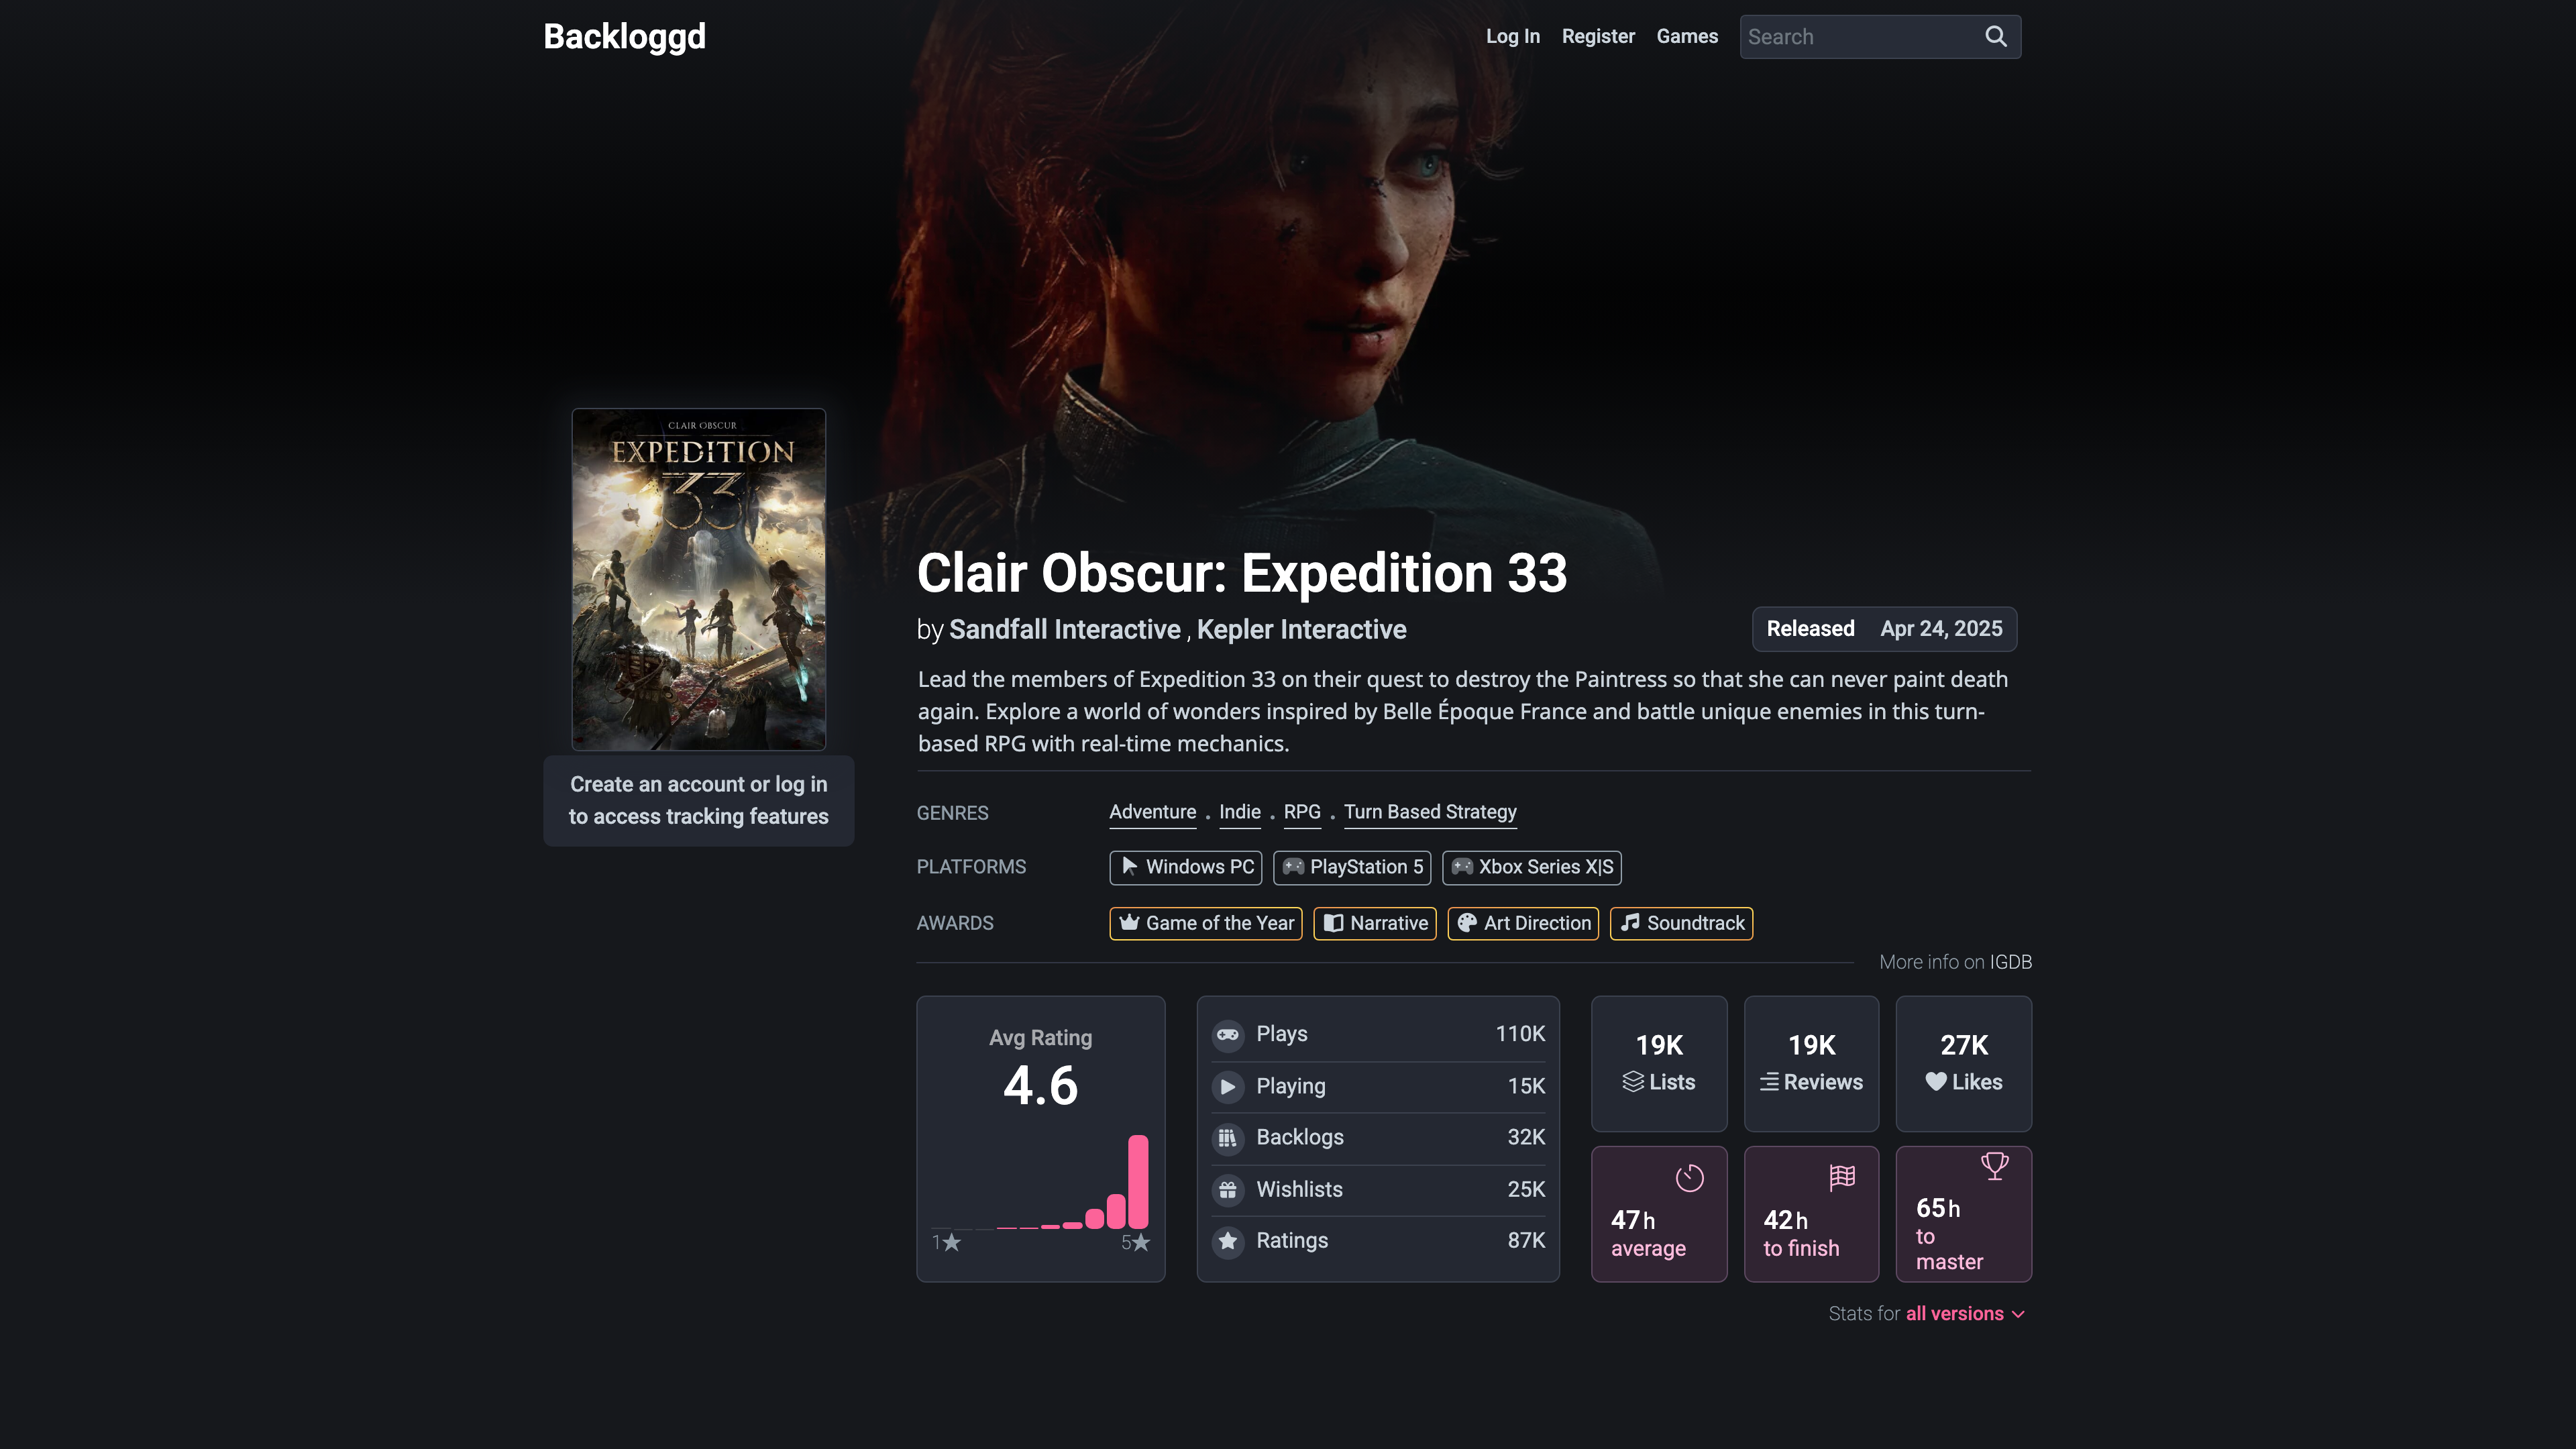Click the '42h to finish' stat
Image resolution: width=2576 pixels, height=1449 pixels.
(1811, 1214)
